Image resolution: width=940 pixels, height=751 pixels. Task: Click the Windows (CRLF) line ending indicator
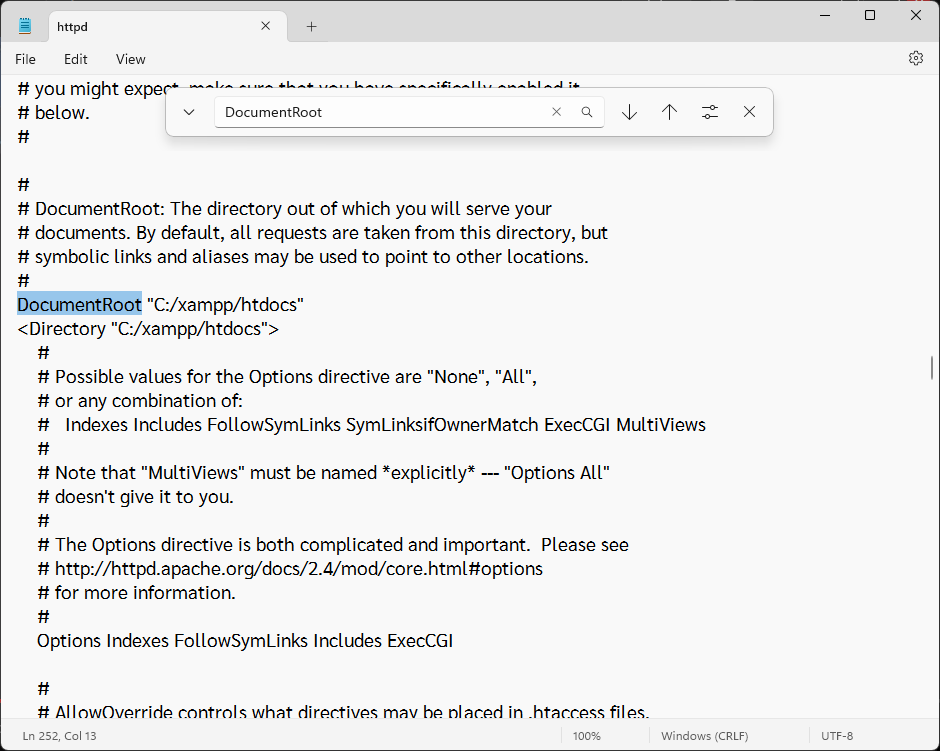(704, 736)
